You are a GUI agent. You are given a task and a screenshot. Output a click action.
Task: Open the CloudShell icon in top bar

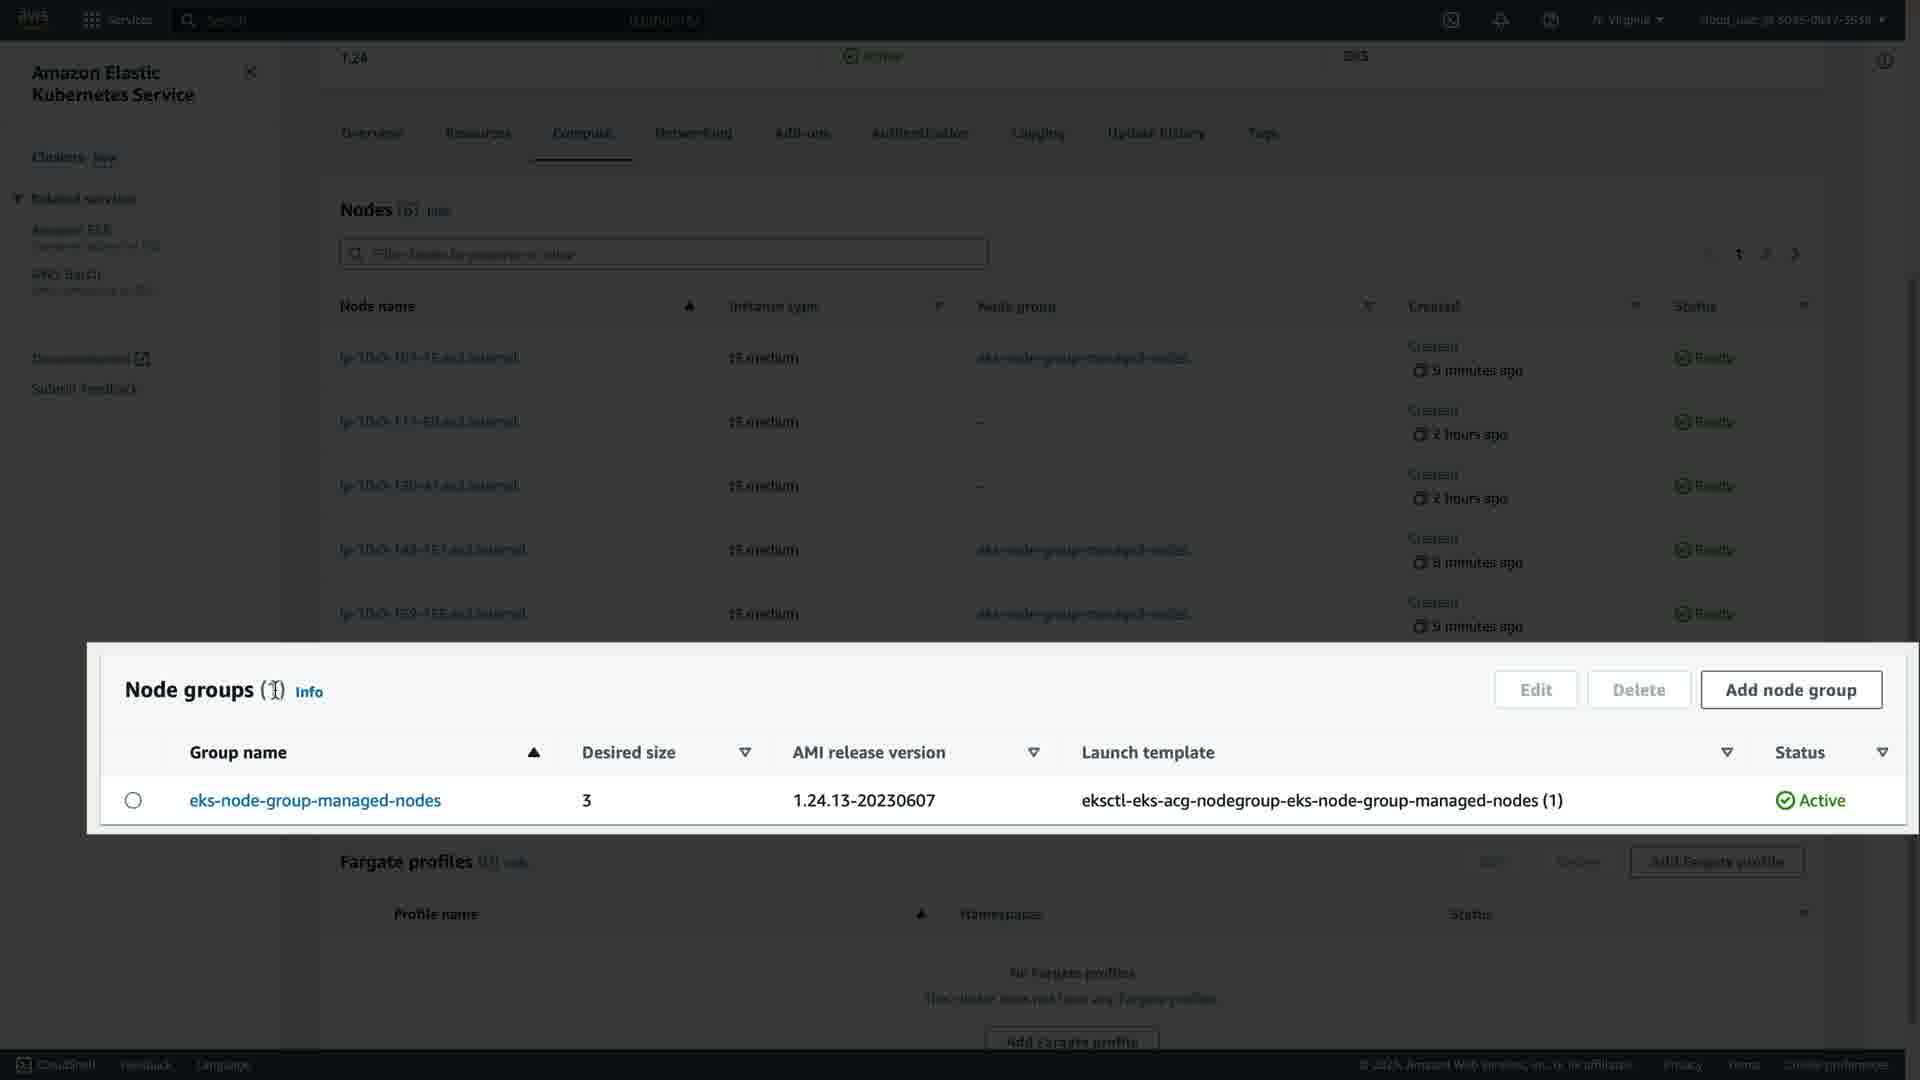[x=1451, y=20]
